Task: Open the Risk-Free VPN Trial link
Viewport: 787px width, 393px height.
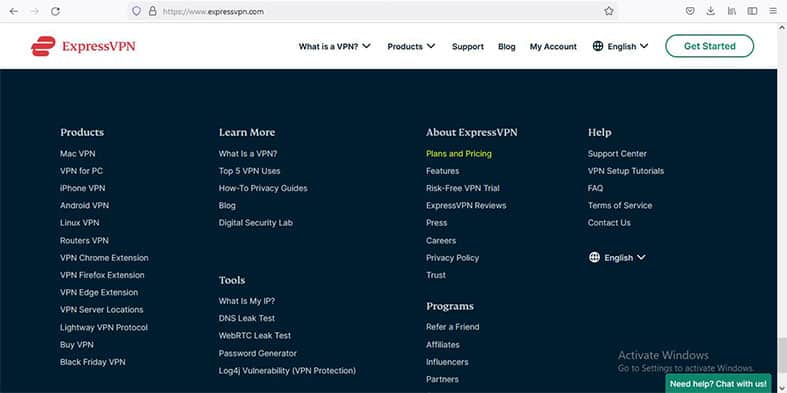Action: point(463,188)
